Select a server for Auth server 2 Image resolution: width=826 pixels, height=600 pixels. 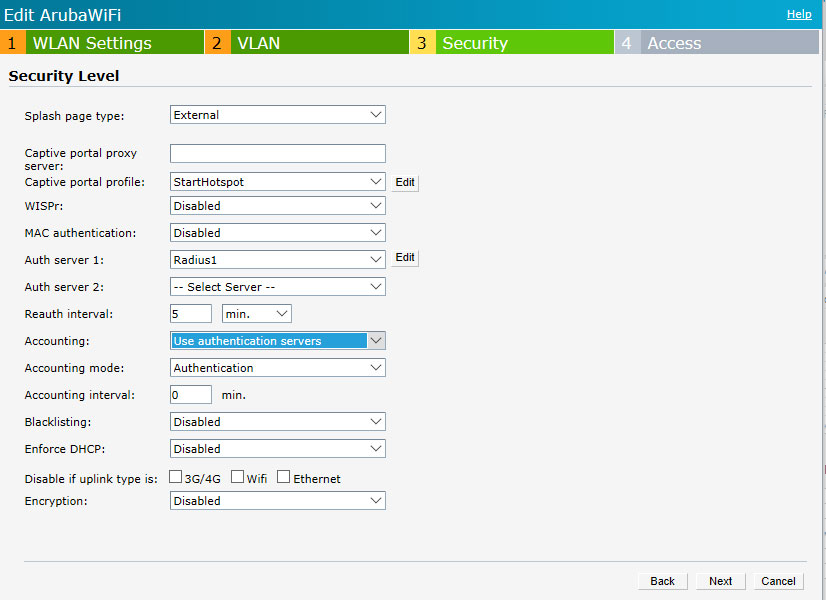[x=277, y=287]
